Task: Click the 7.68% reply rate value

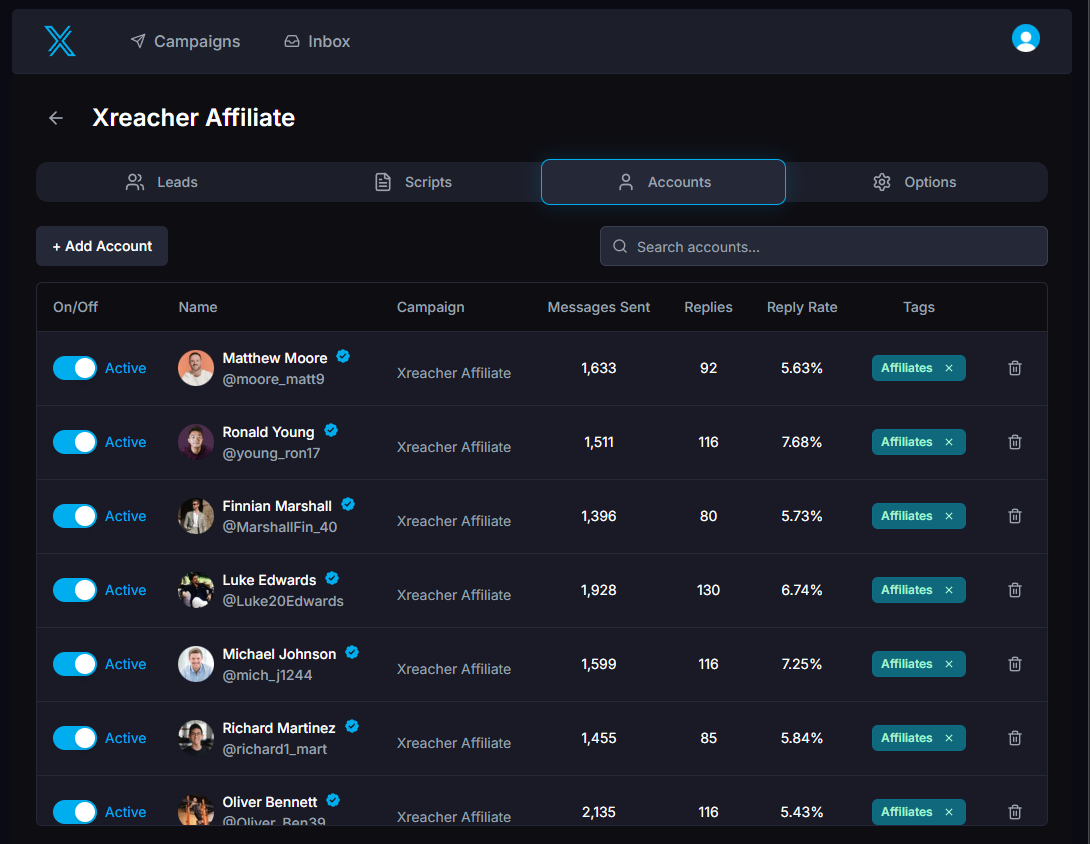Action: pos(802,442)
